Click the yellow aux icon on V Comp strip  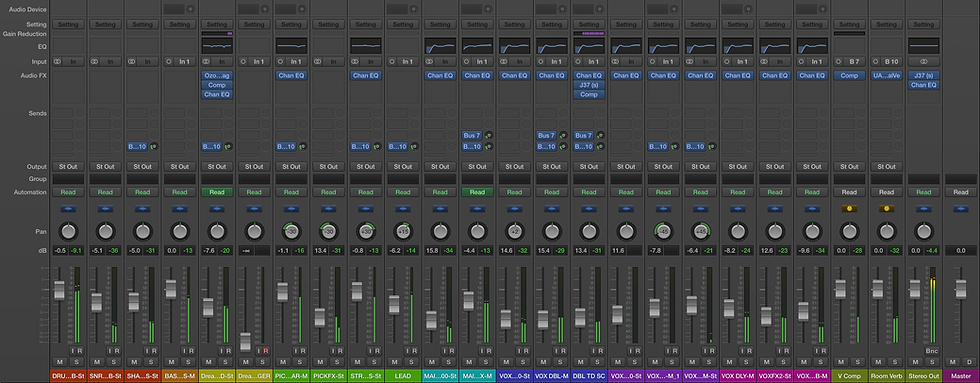tap(848, 209)
